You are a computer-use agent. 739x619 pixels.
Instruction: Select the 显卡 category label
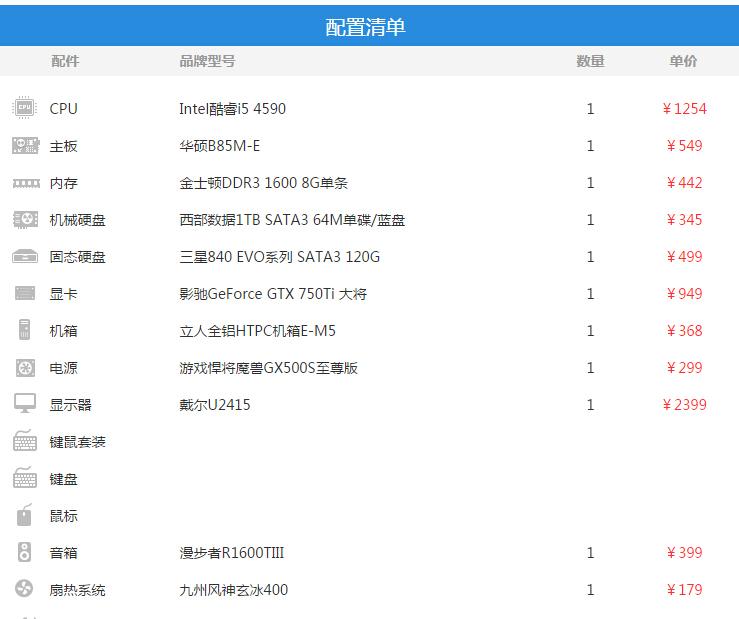63,294
